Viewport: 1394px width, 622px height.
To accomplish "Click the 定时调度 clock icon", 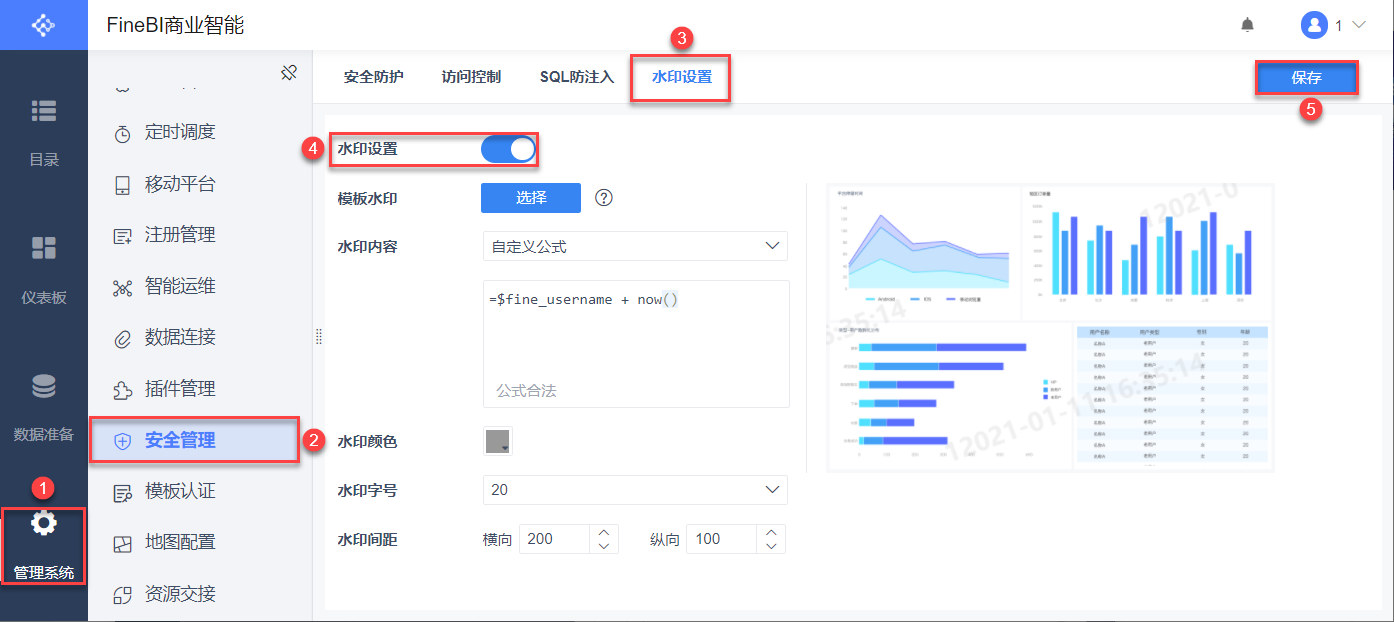I will tap(123, 133).
